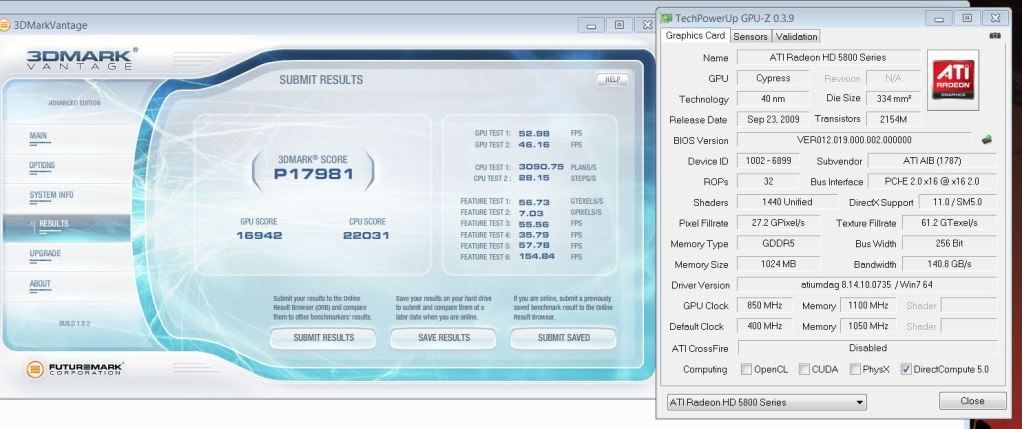Screen dimensions: 1022x429
Task: Click the Transistors 2154M field
Action: 893,119
